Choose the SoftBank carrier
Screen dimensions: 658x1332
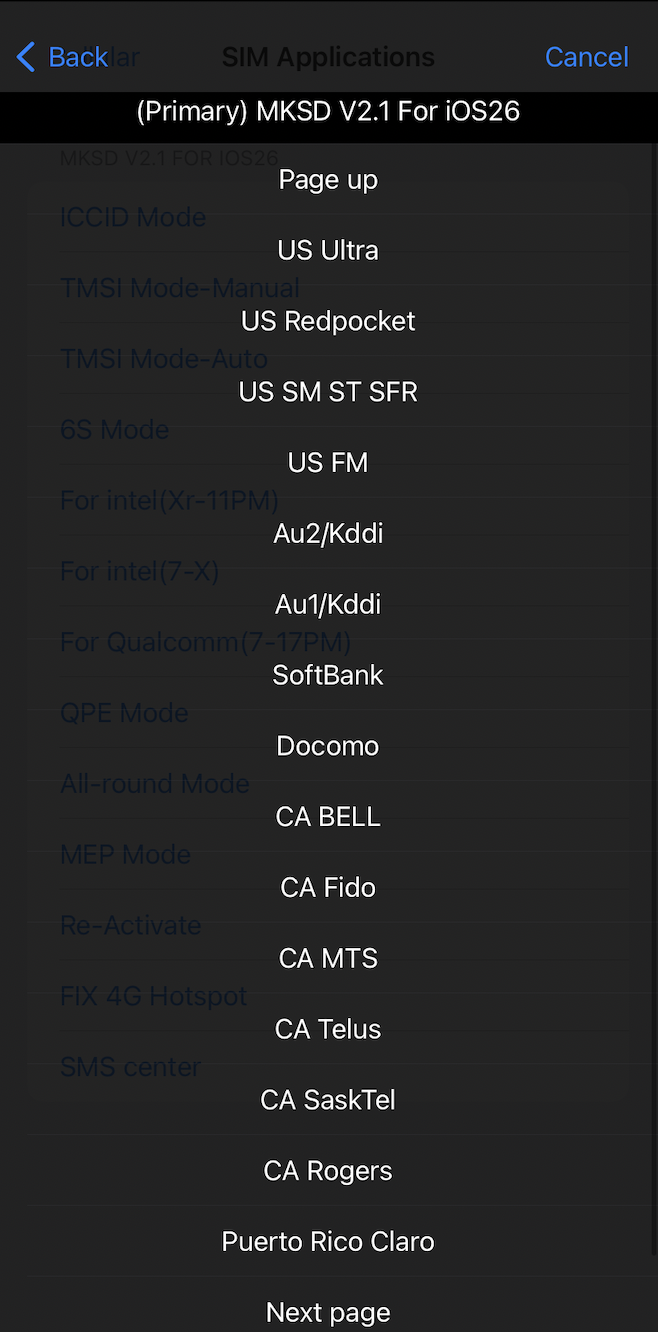328,676
